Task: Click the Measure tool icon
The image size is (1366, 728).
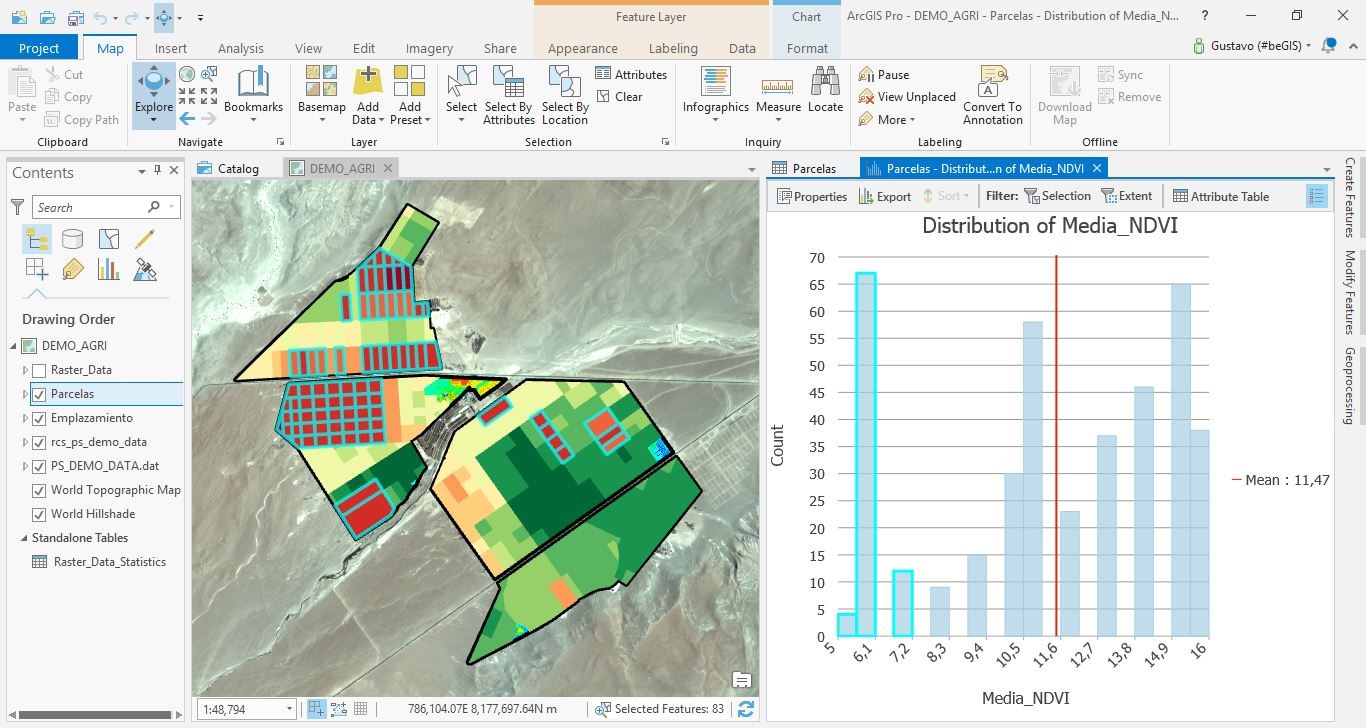Action: click(x=778, y=85)
